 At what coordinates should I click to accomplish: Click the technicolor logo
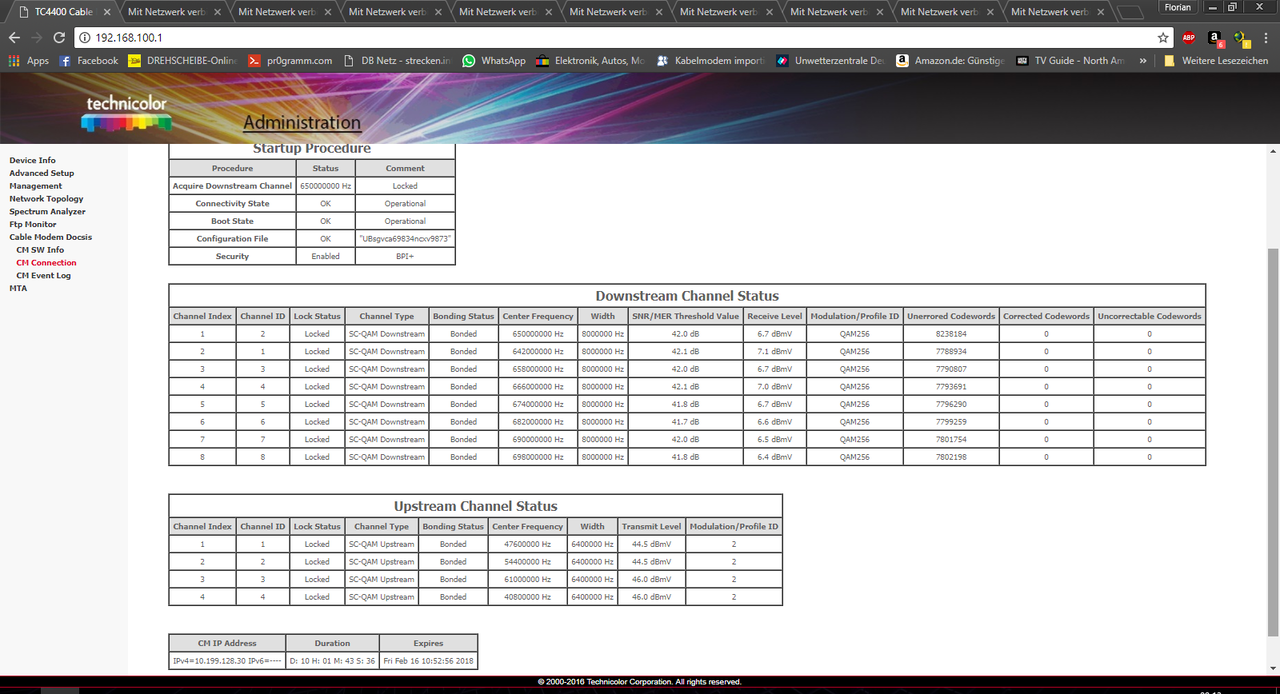tap(126, 113)
